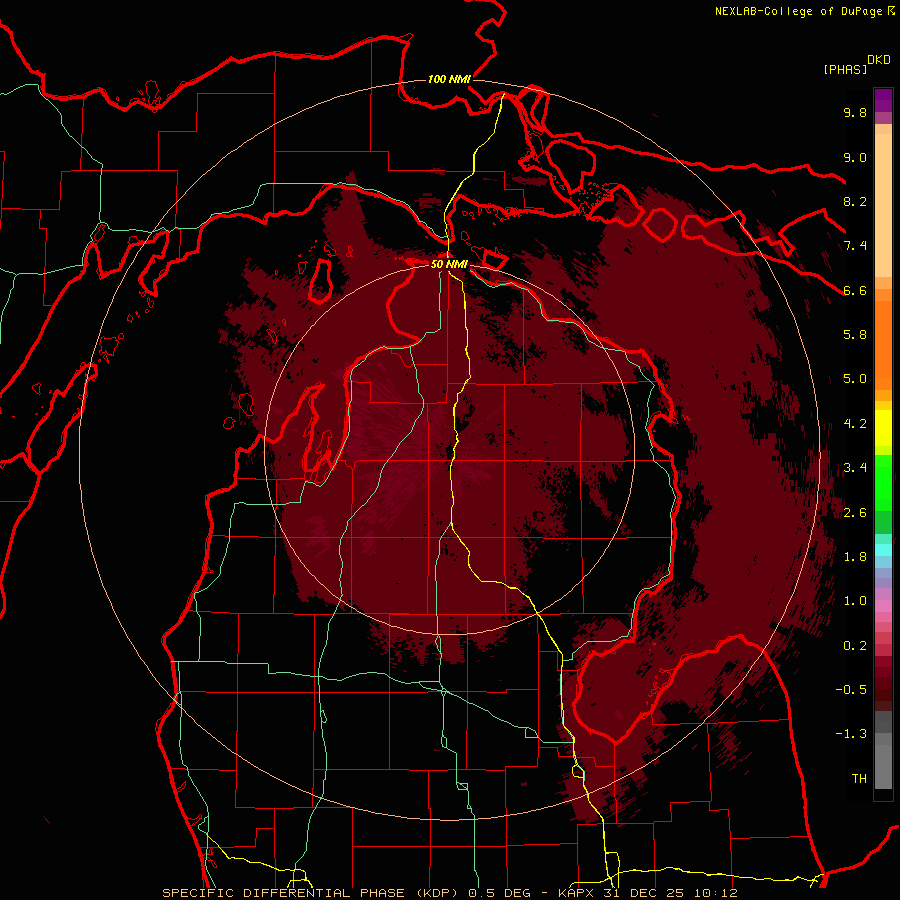Click the -0.5 scale value
Screen dimensions: 900x900
click(x=851, y=690)
